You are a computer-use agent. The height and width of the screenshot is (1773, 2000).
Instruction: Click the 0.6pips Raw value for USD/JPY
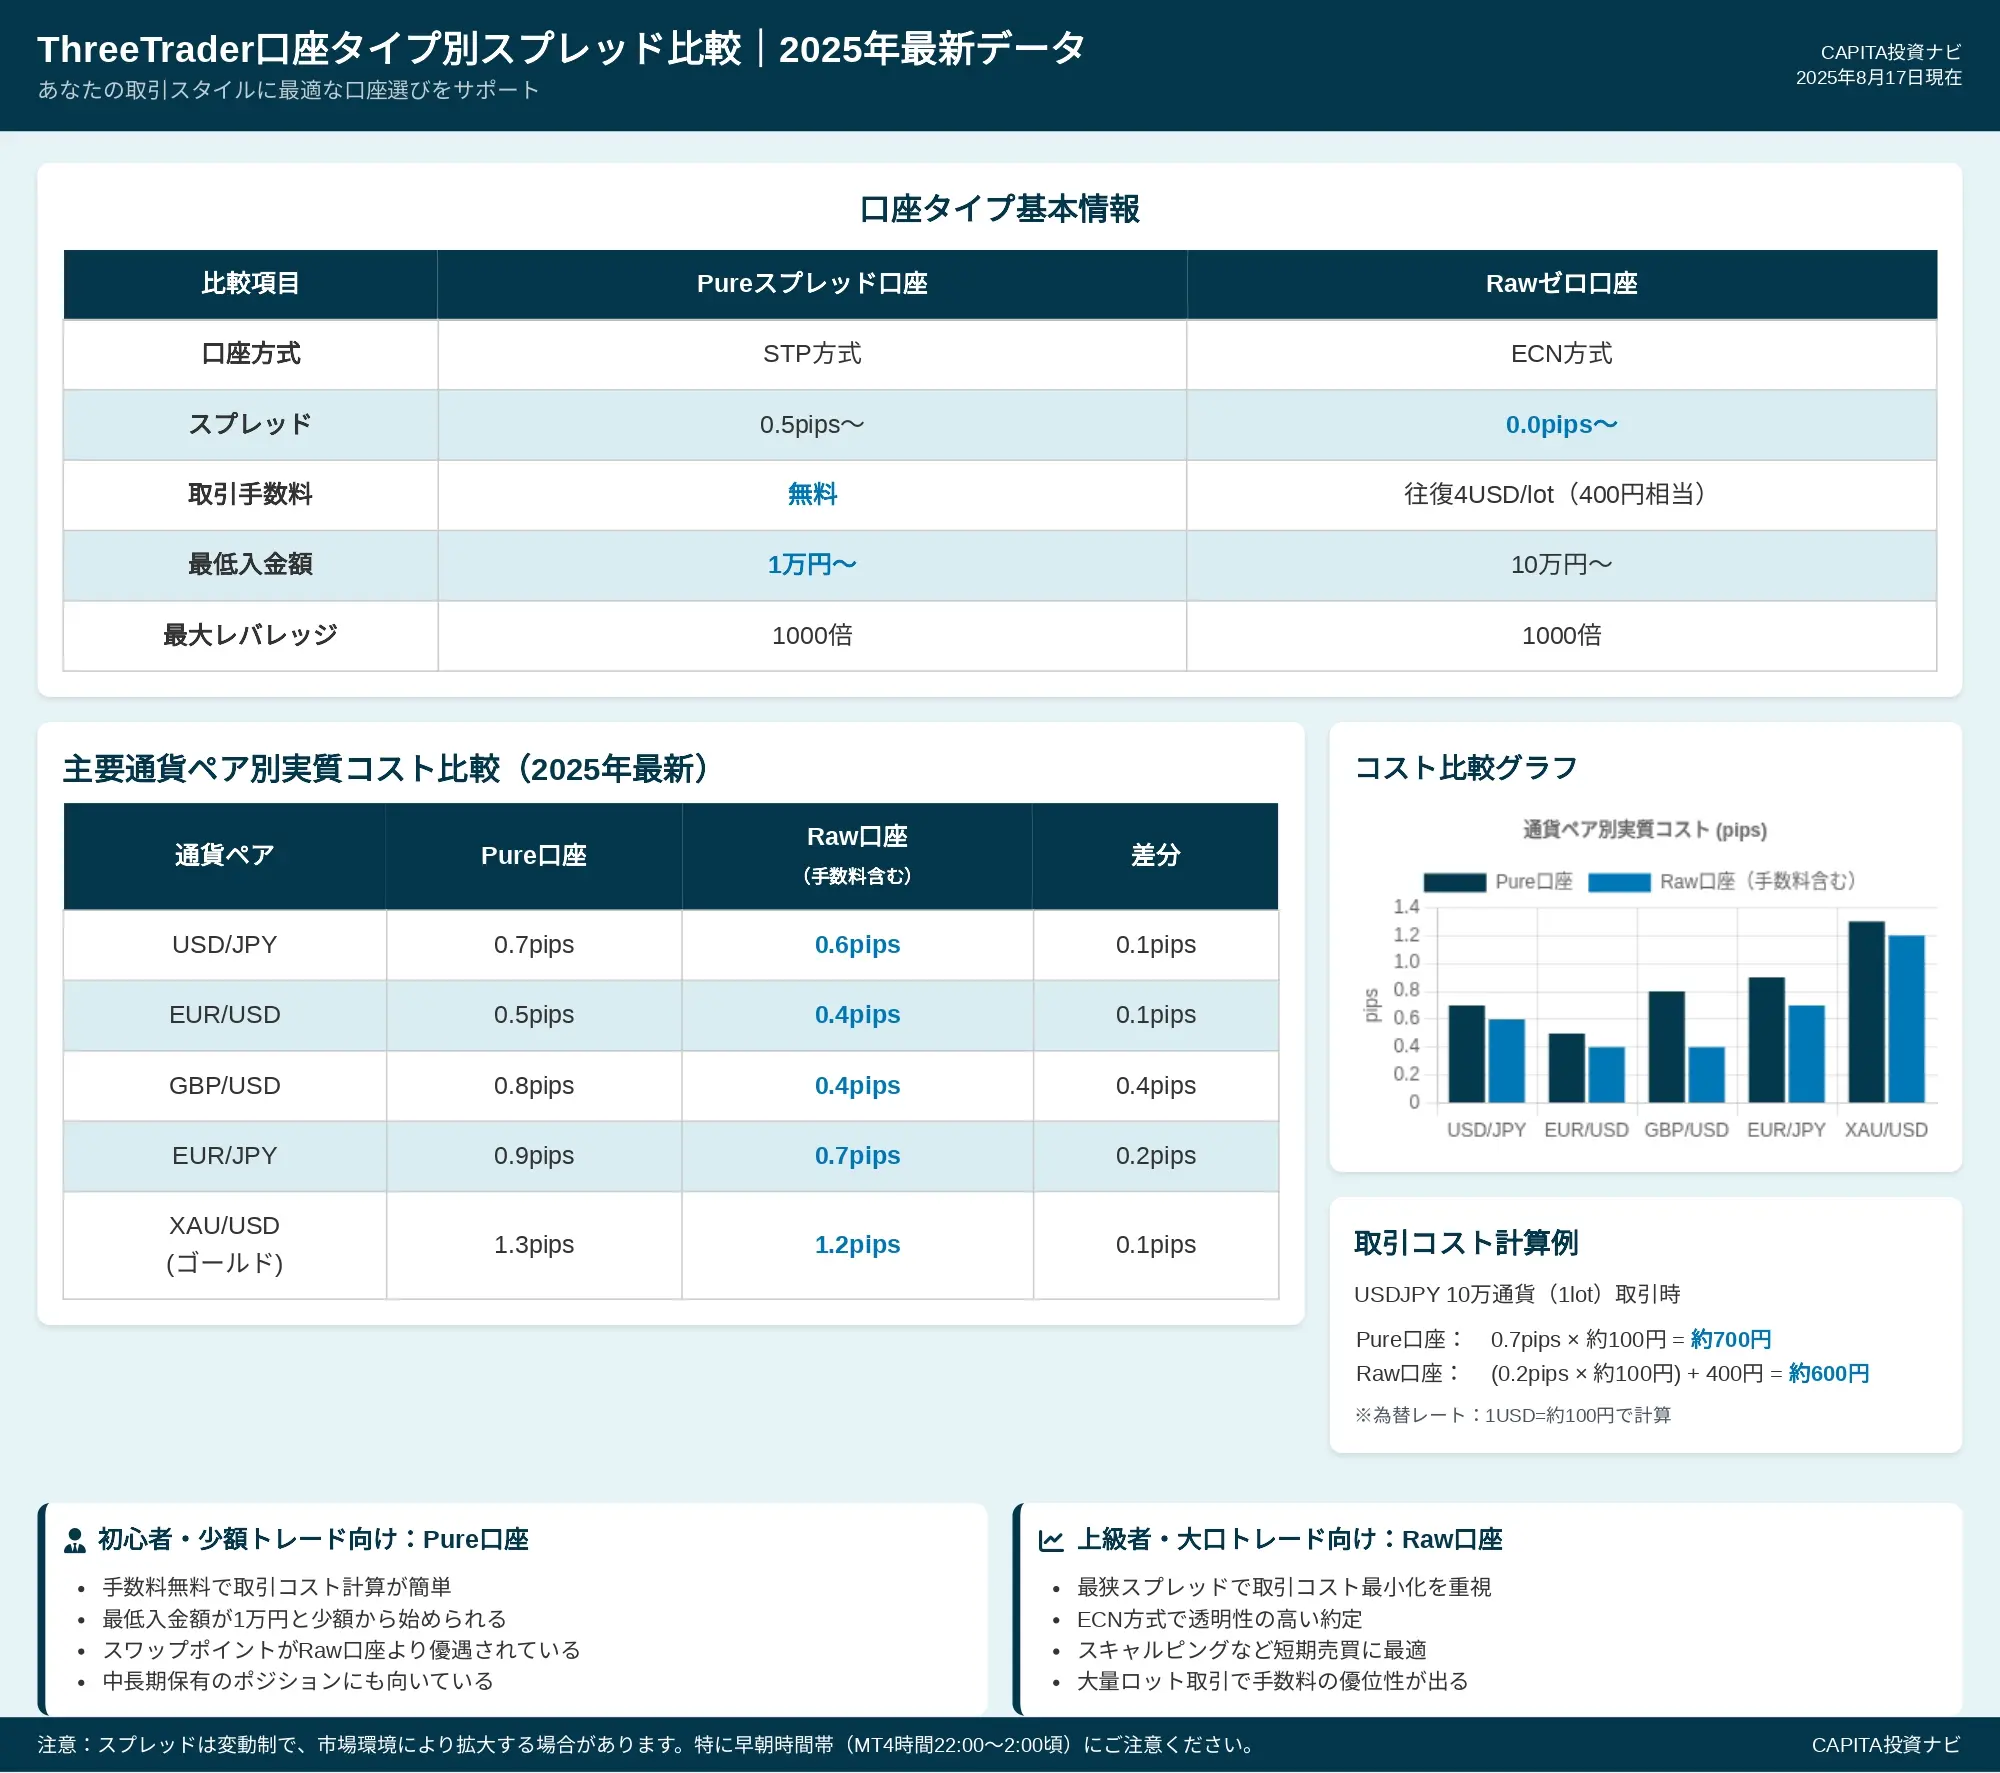point(857,945)
